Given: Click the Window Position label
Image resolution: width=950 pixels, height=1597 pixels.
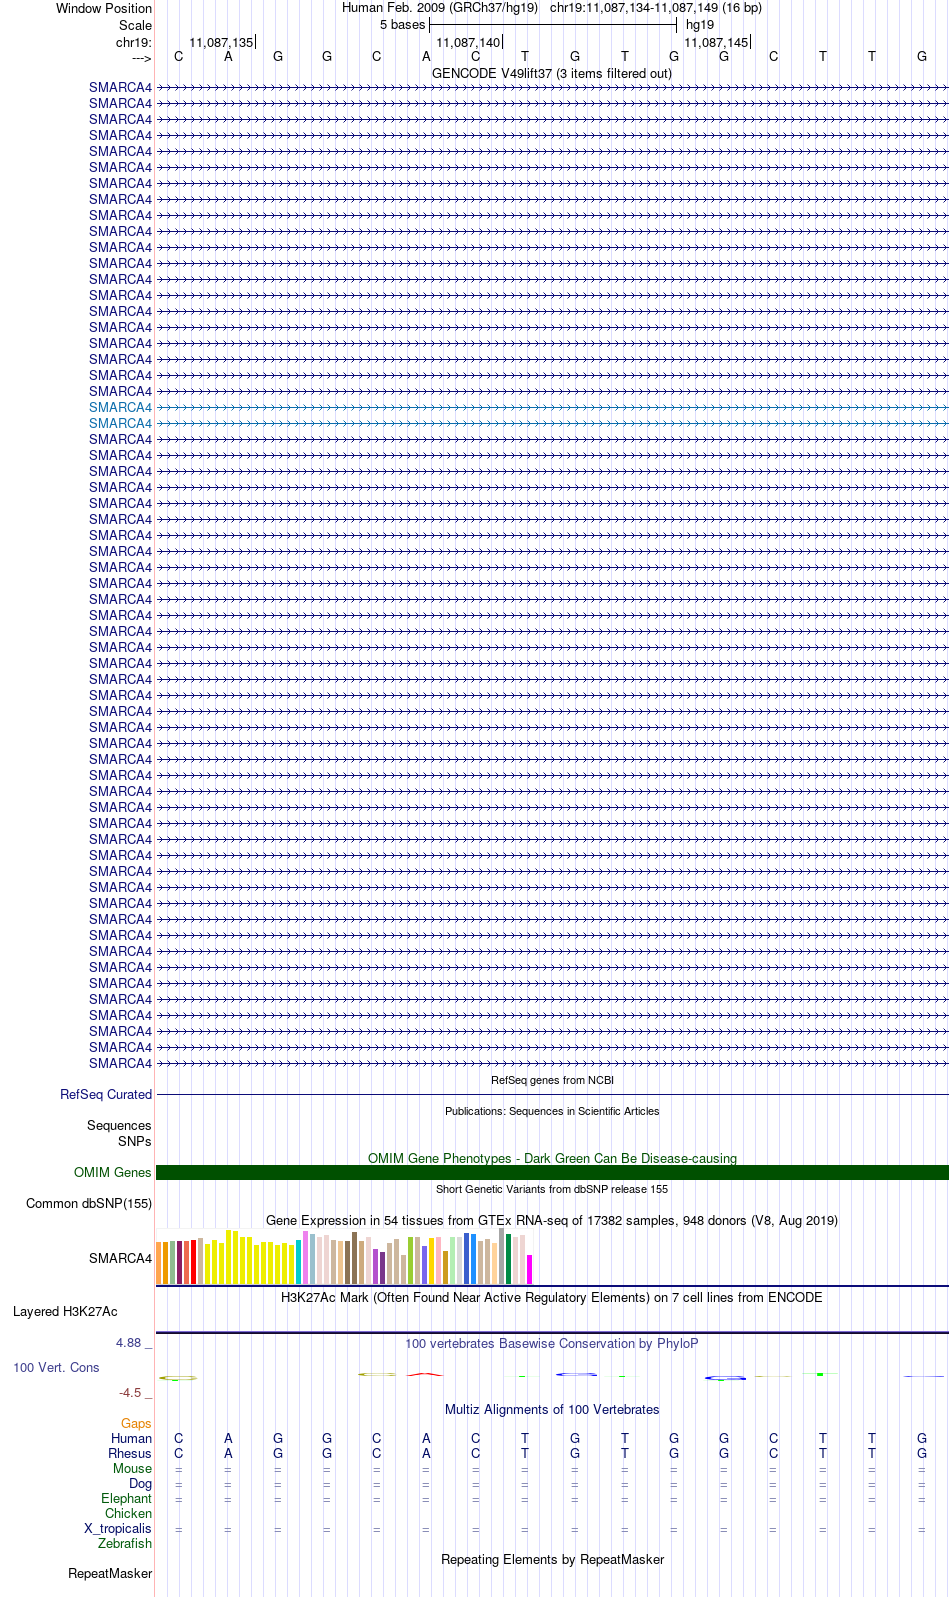Looking at the screenshot, I should (x=104, y=8).
